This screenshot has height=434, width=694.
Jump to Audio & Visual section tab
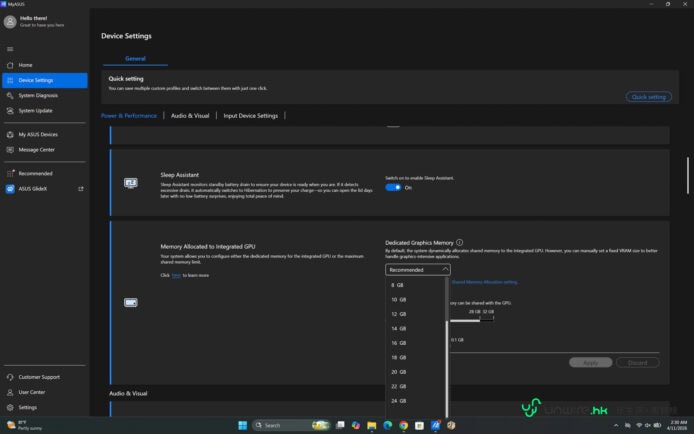190,116
